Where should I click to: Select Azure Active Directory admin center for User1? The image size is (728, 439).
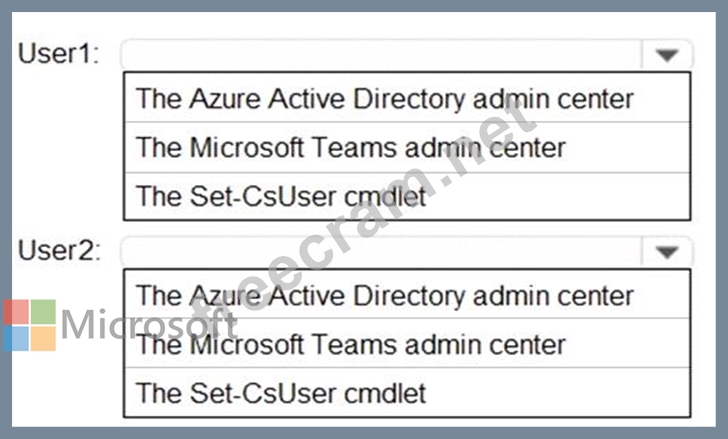(385, 98)
